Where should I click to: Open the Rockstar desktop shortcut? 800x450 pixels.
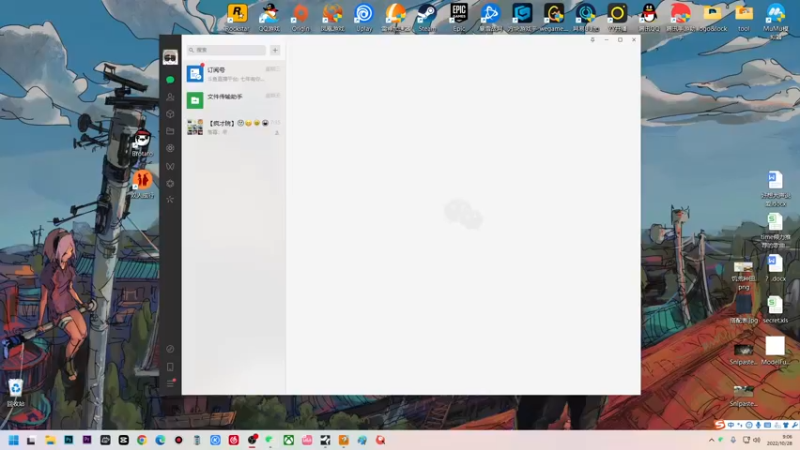[237, 18]
